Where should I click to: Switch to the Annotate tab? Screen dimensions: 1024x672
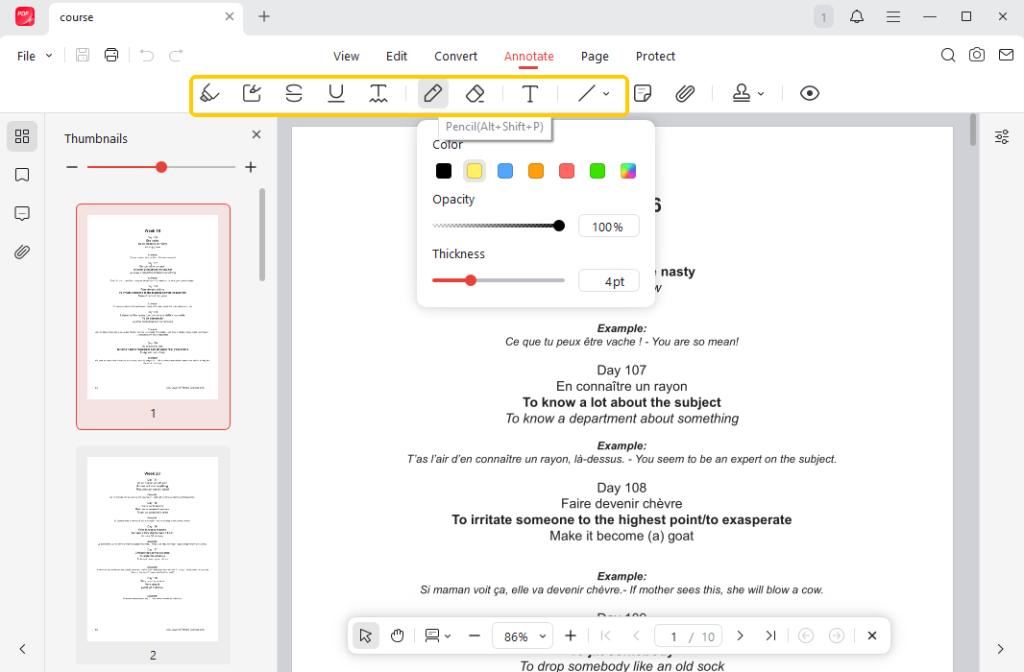529,56
